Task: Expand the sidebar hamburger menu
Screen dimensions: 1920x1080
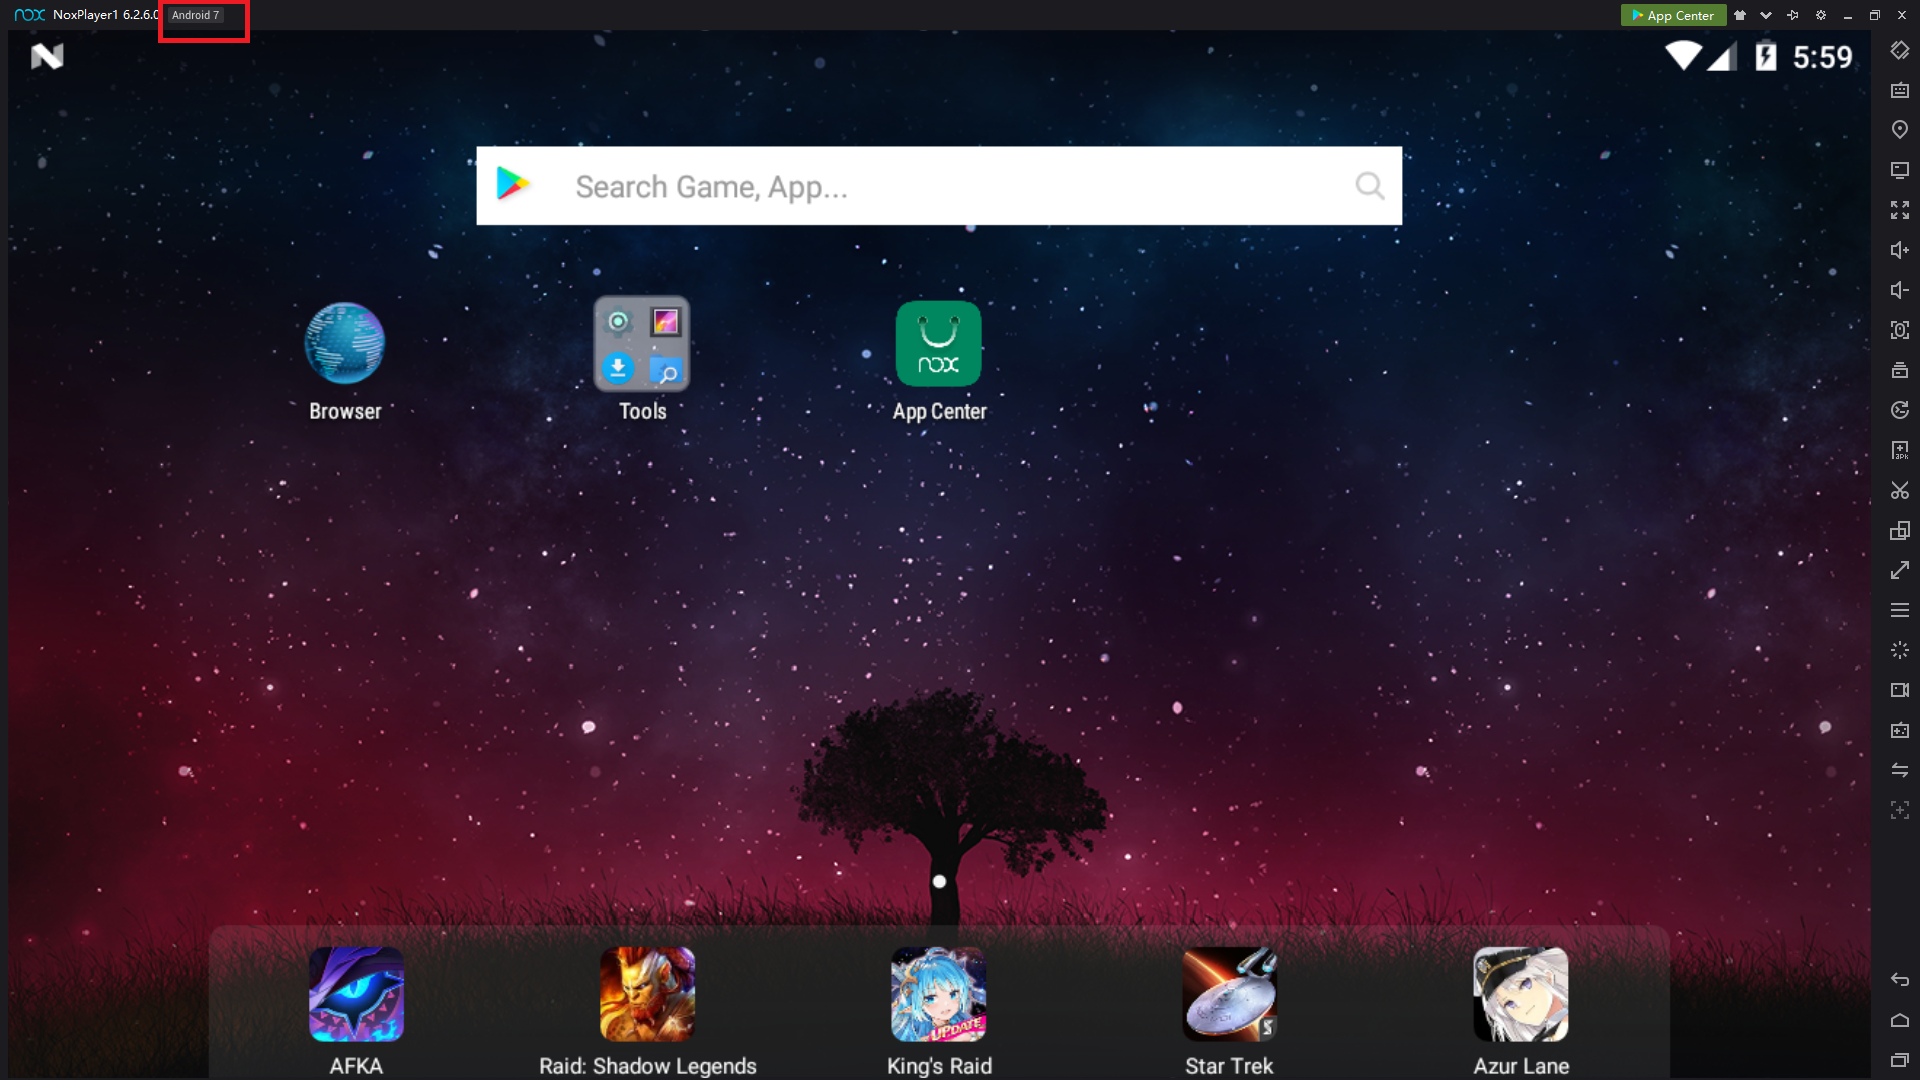Action: 1900,610
